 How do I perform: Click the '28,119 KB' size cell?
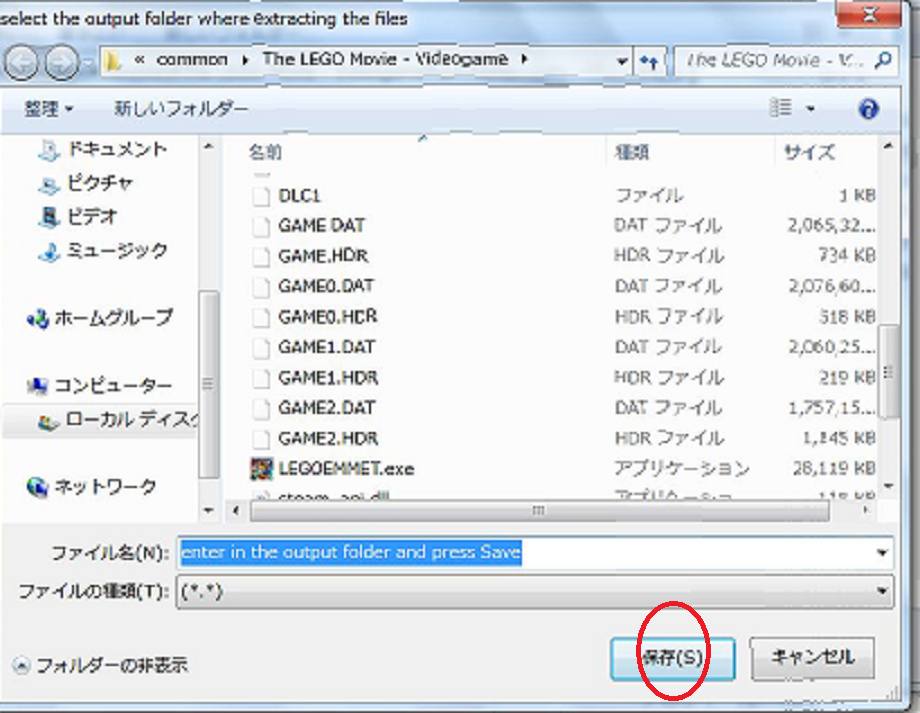[834, 468]
